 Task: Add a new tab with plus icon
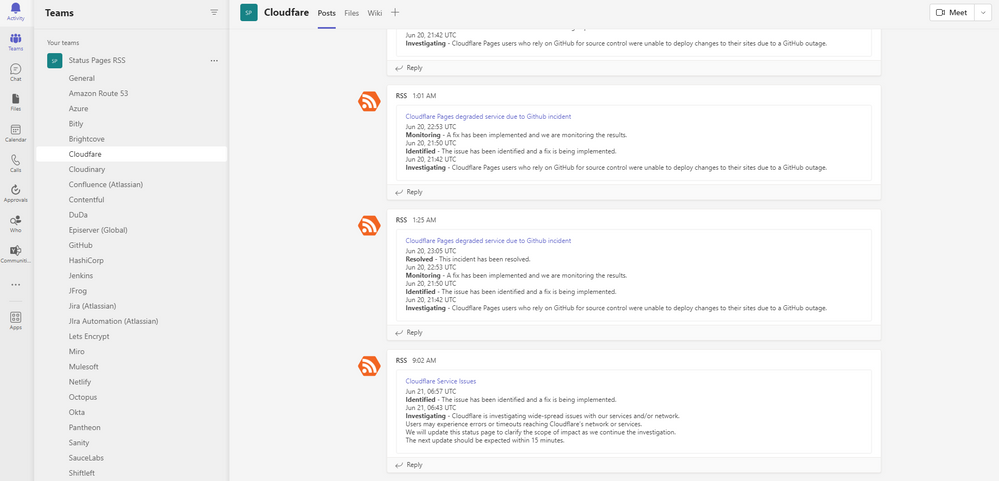pyautogui.click(x=395, y=12)
